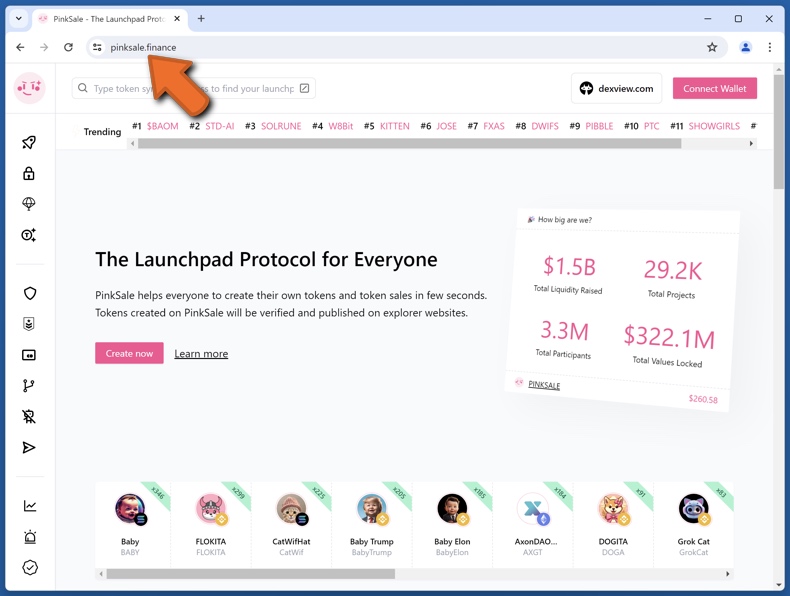Open the dexview.com button
Image resolution: width=790 pixels, height=596 pixels.
pos(616,88)
